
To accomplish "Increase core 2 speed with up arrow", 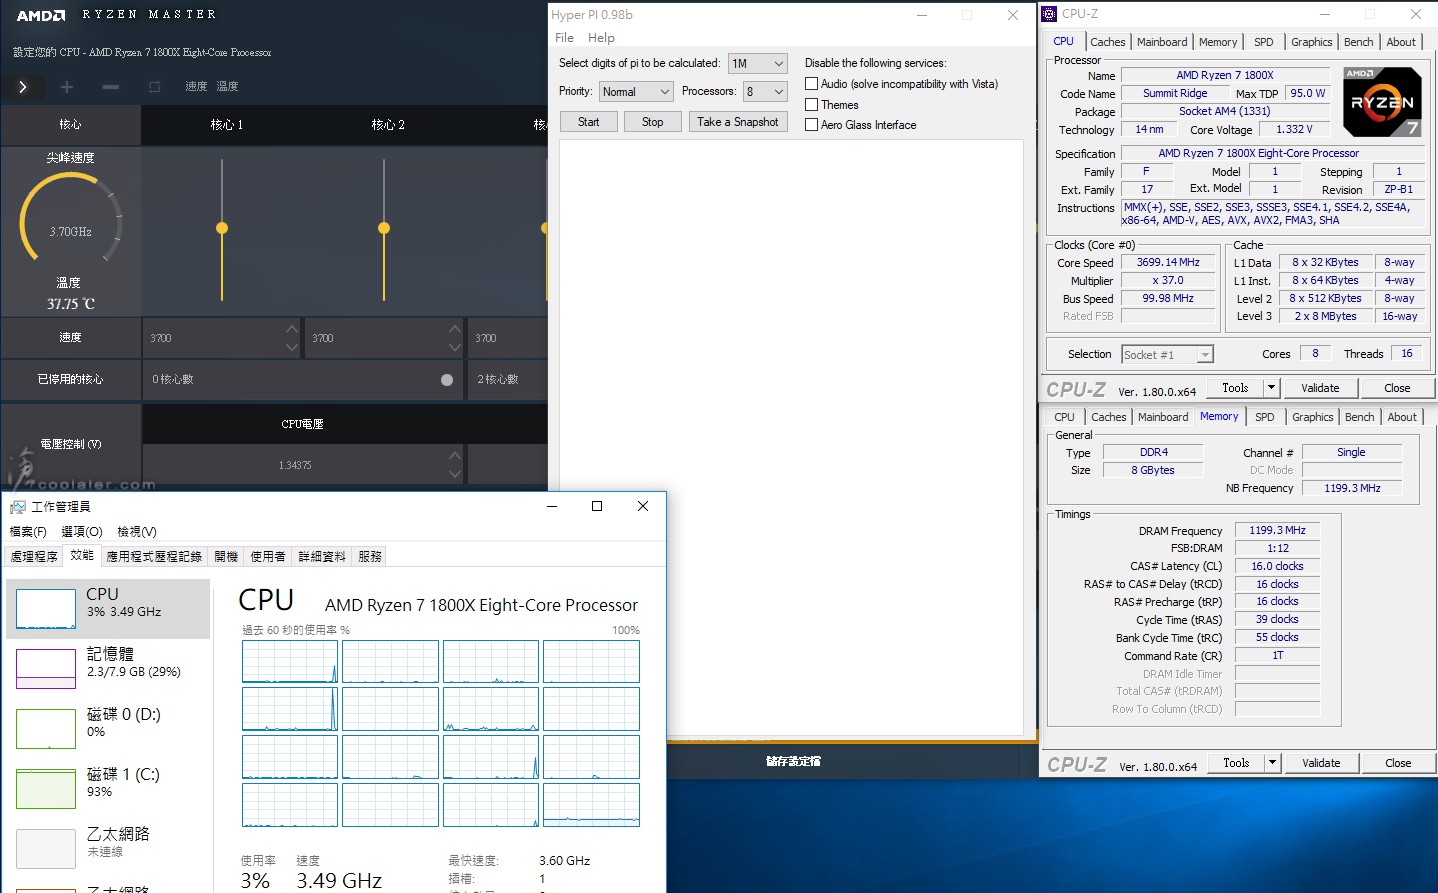I will 455,329.
